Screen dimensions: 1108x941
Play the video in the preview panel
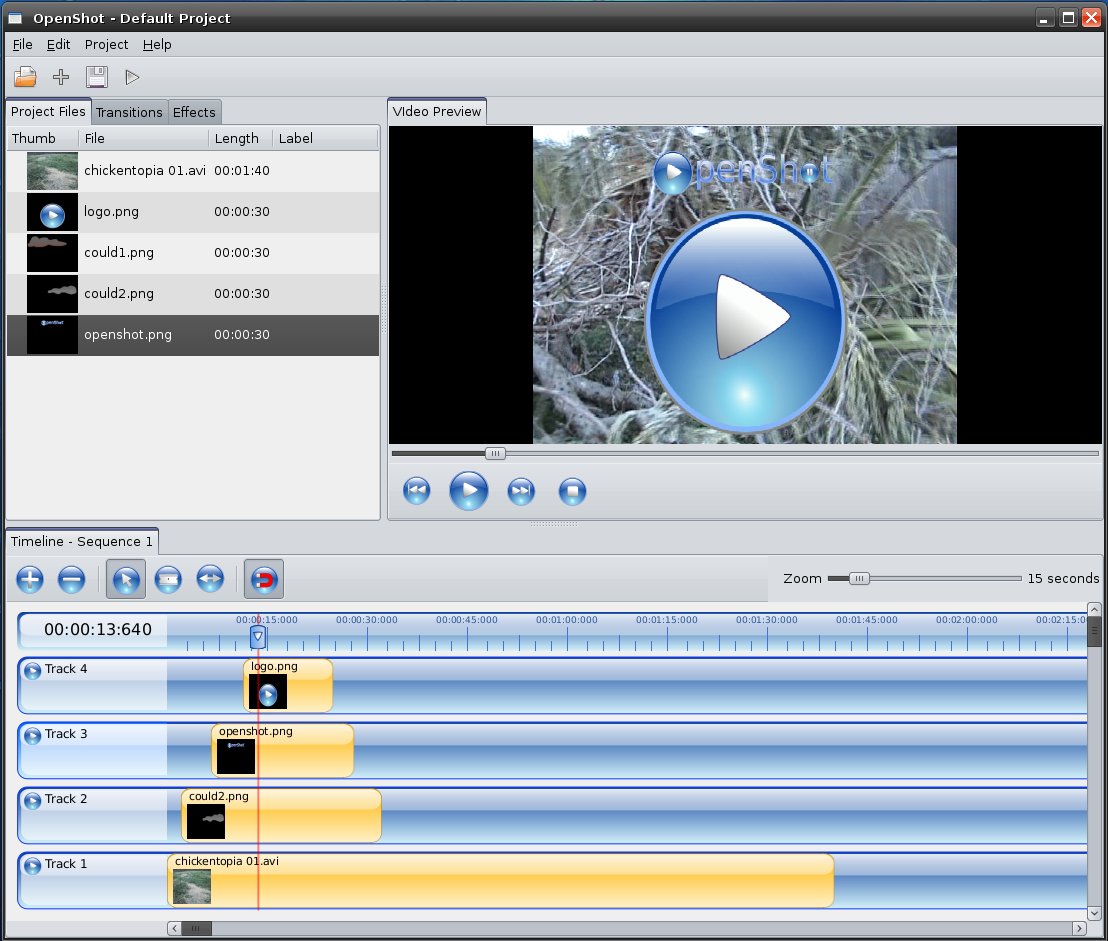468,491
